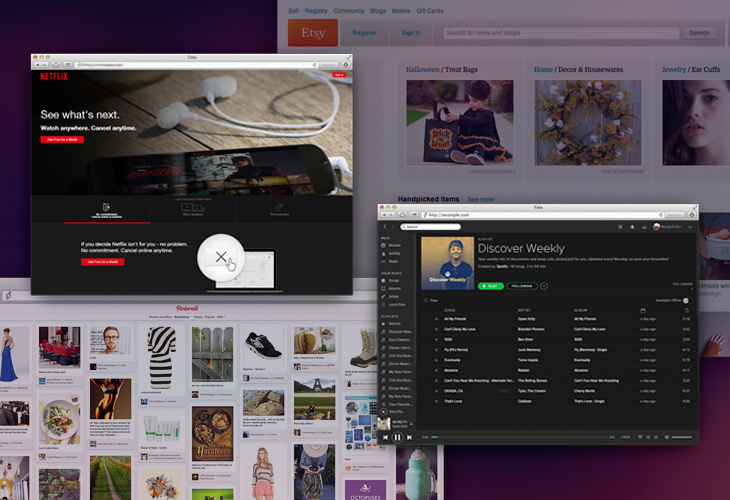730x500 pixels.
Task: Open the Jewelry category link on Etsy
Action: (x=674, y=69)
